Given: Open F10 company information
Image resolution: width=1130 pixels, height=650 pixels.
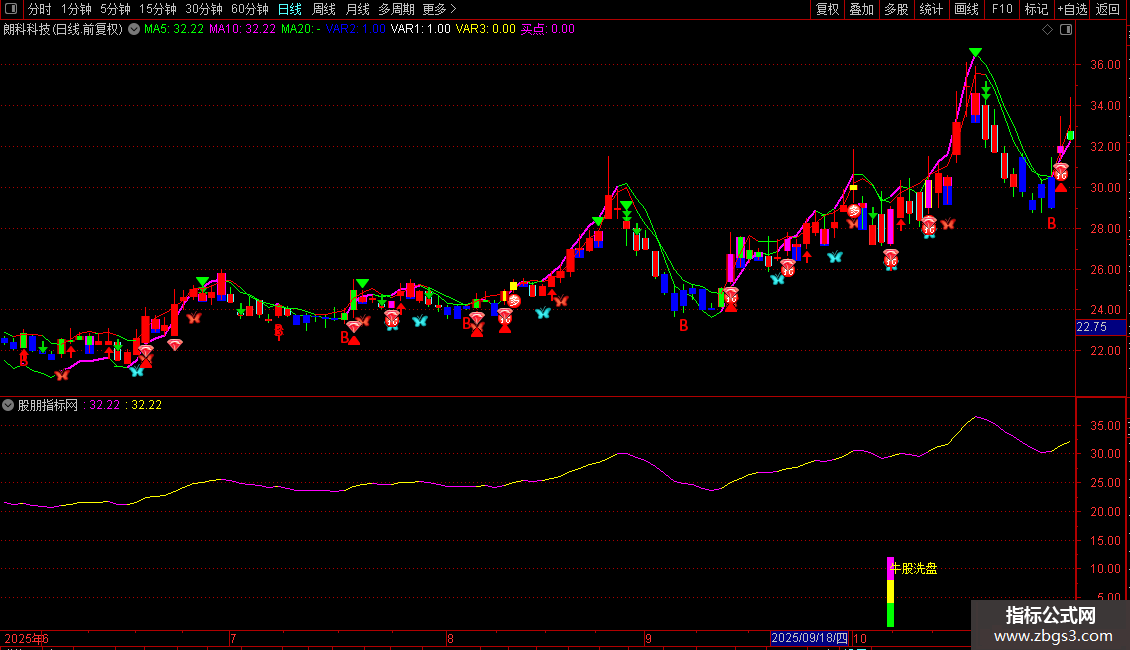Looking at the screenshot, I should point(1001,9).
